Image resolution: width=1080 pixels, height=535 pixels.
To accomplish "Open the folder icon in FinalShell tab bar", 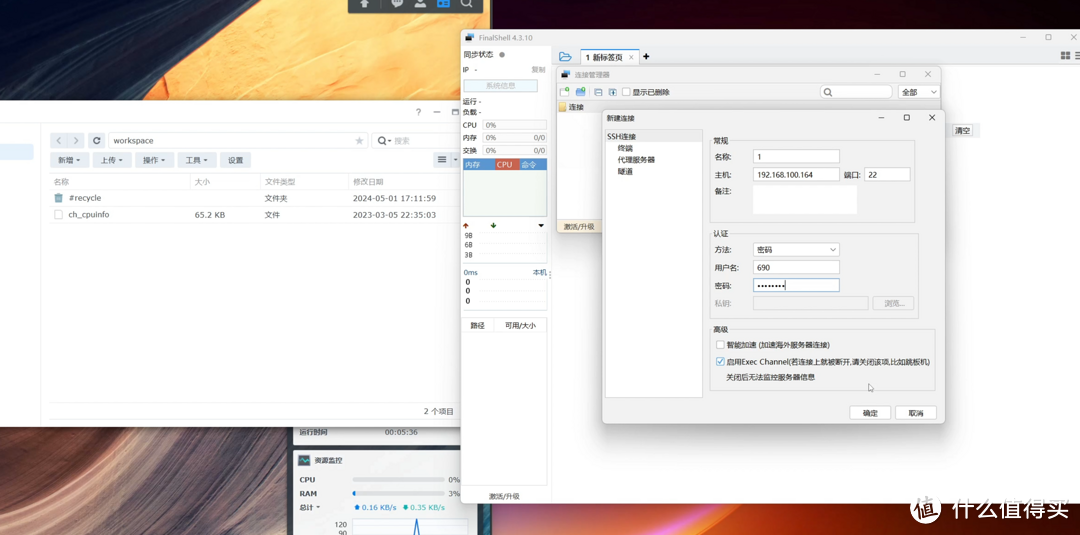I will pyautogui.click(x=565, y=57).
